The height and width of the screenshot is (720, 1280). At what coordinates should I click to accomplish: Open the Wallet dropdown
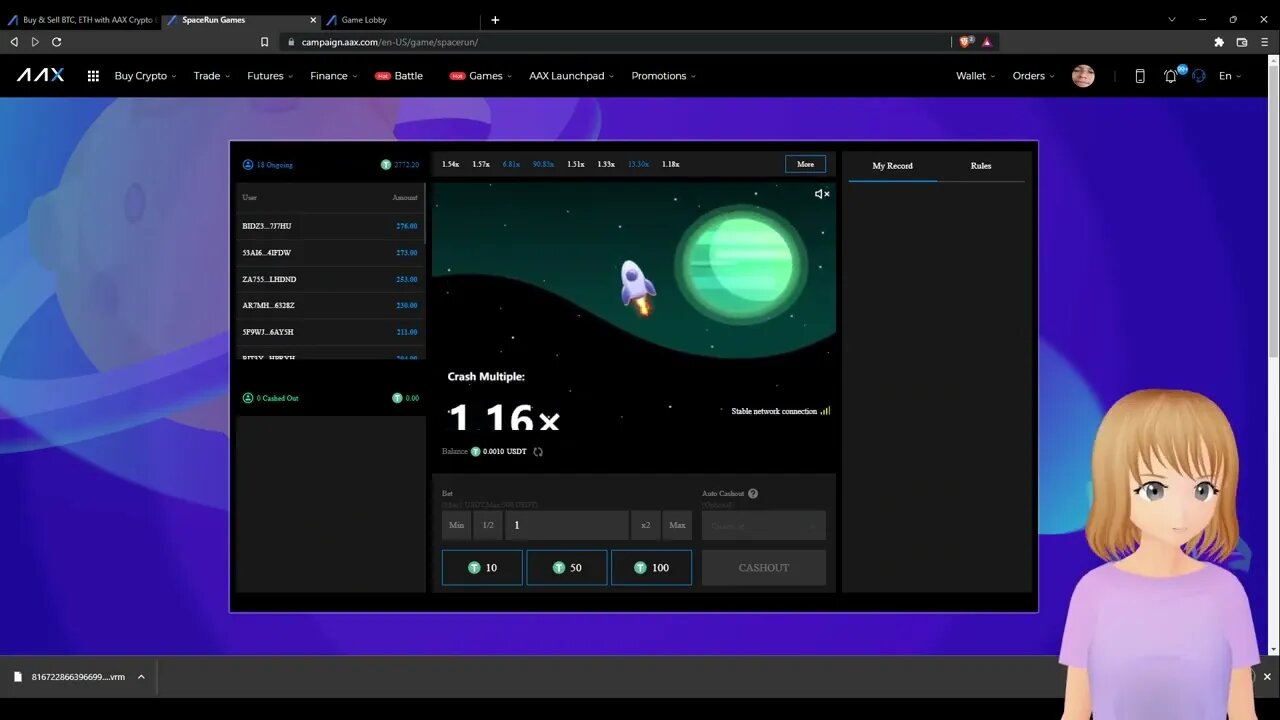(975, 76)
